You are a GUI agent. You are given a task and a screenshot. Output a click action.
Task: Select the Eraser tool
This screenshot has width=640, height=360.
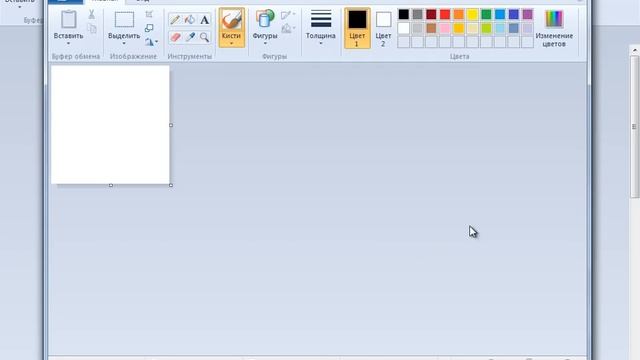[x=176, y=37]
